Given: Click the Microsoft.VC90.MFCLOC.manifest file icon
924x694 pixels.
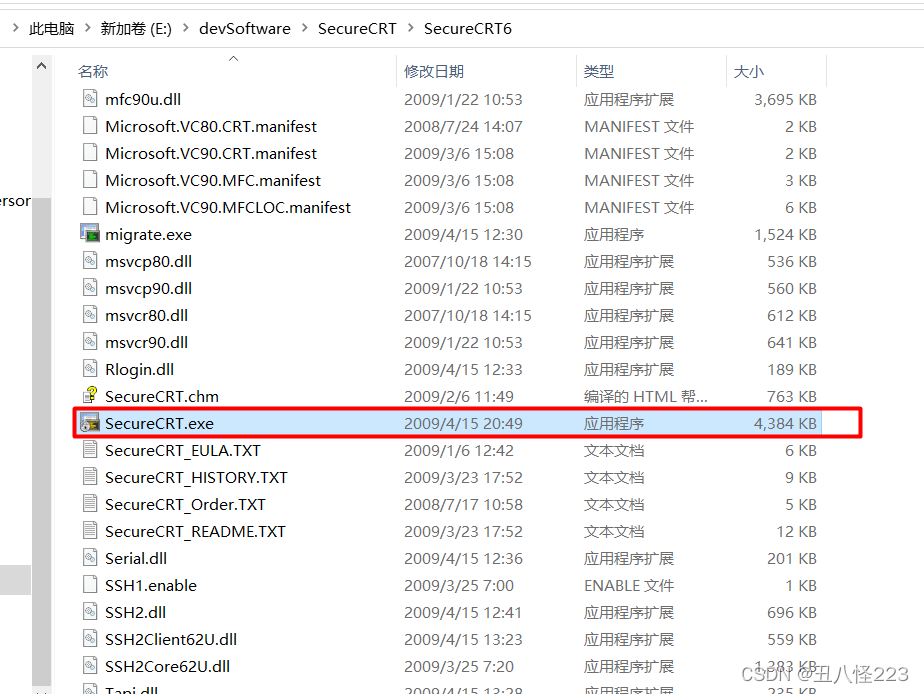Looking at the screenshot, I should tap(90, 207).
